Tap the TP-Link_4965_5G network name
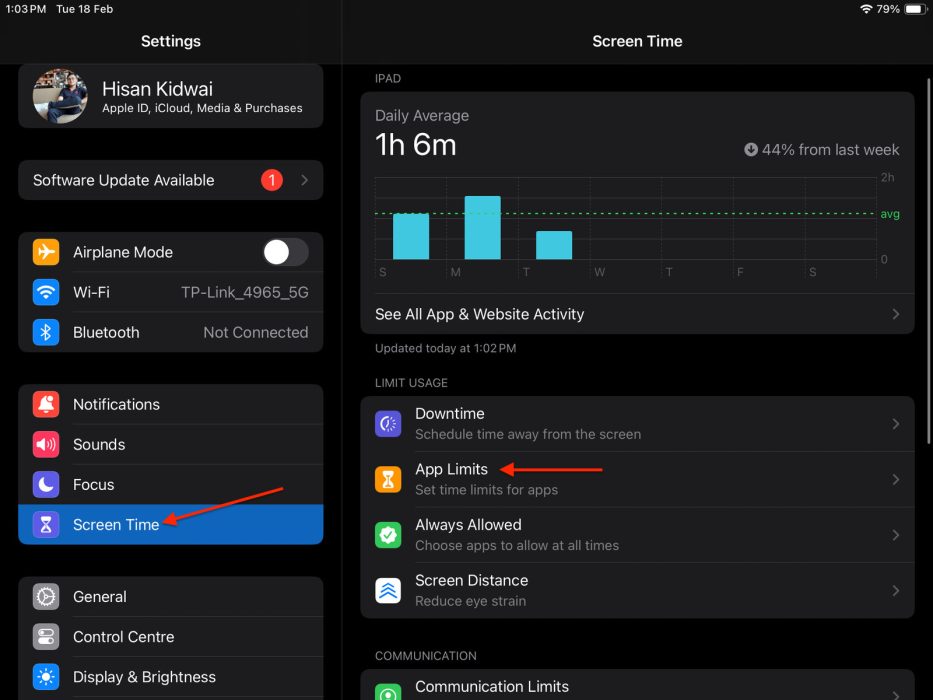This screenshot has width=933, height=700. point(245,292)
